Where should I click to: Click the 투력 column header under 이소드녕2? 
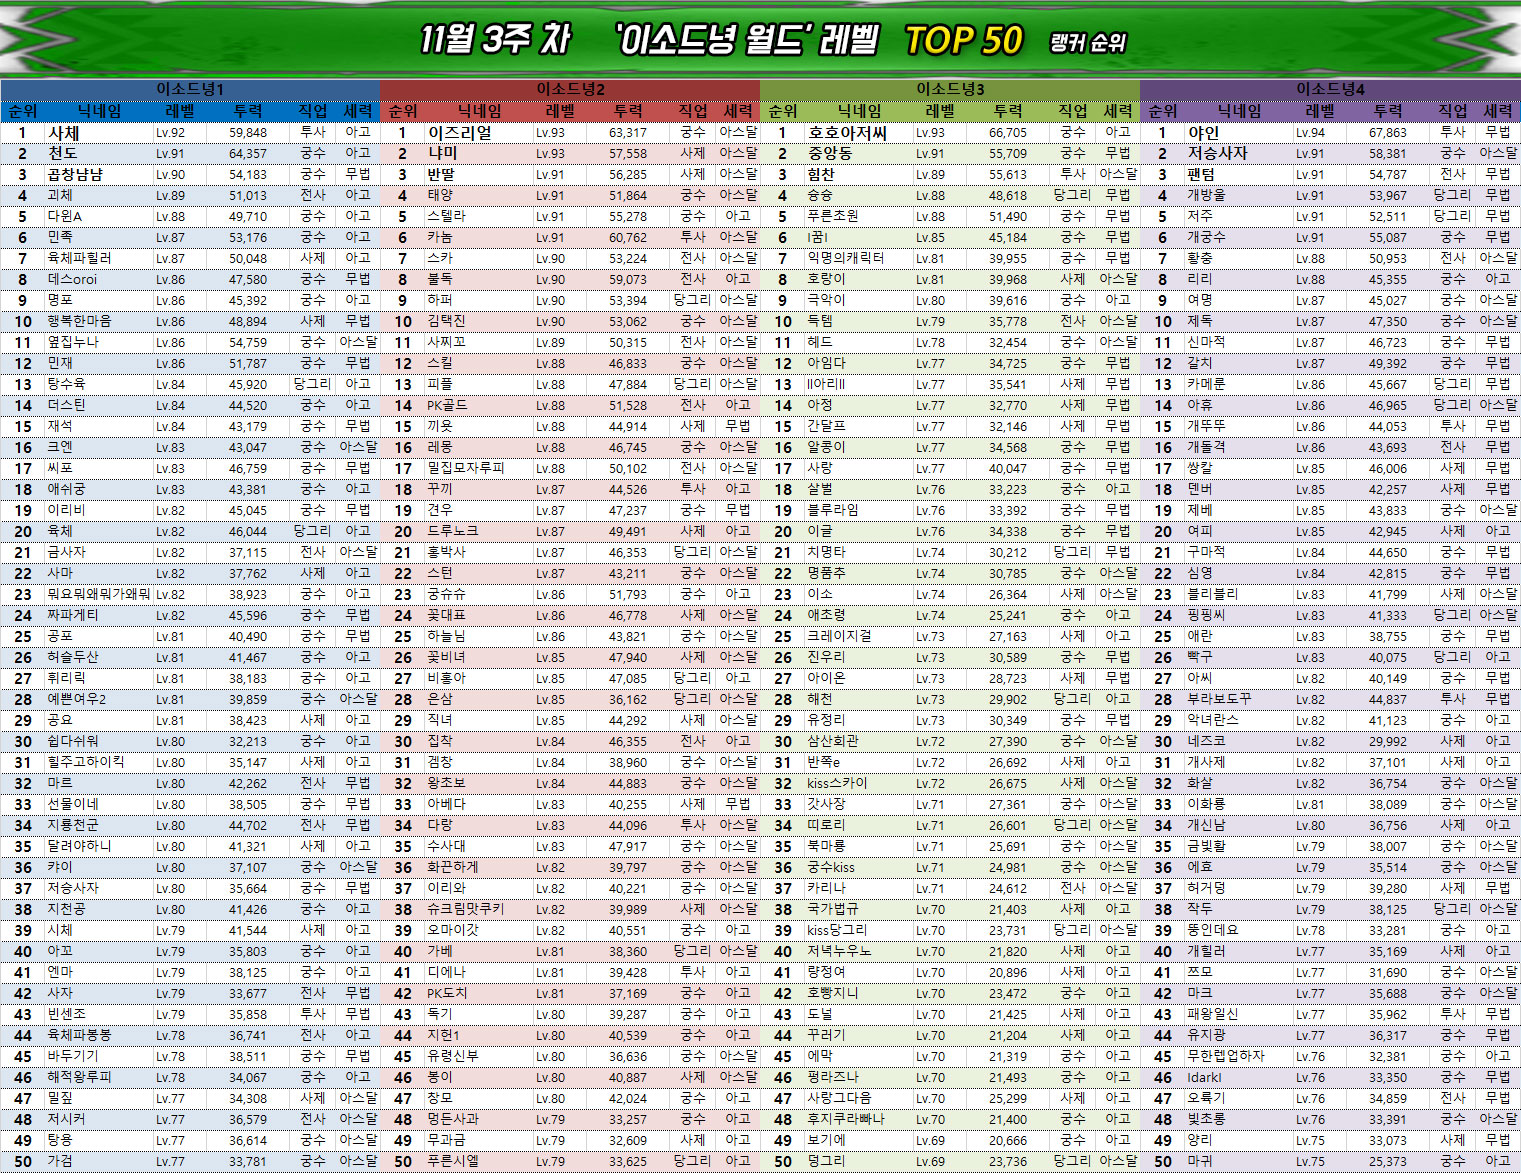[x=628, y=111]
